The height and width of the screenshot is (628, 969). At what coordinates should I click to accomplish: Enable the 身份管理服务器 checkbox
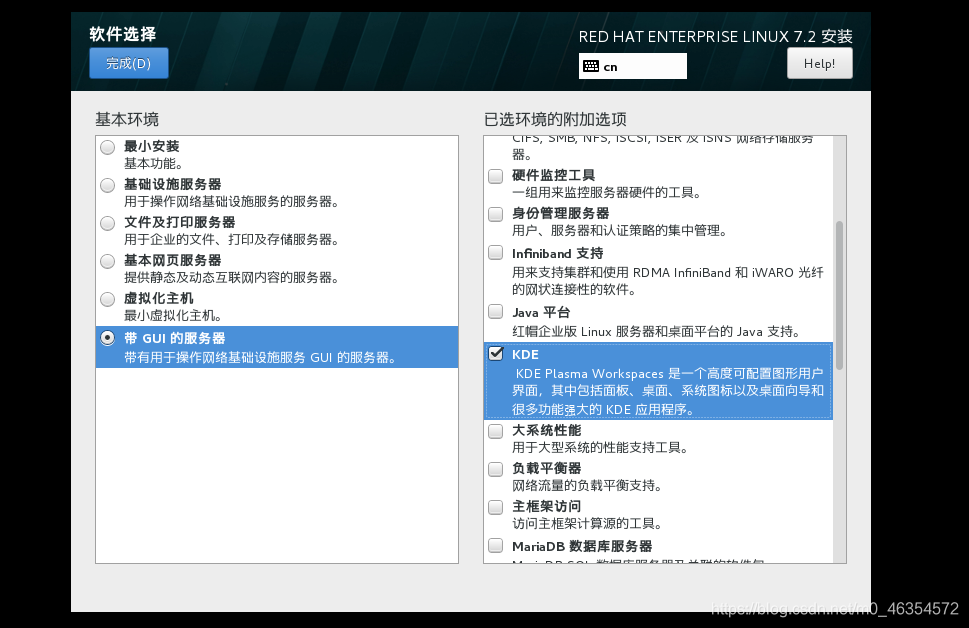[x=496, y=214]
